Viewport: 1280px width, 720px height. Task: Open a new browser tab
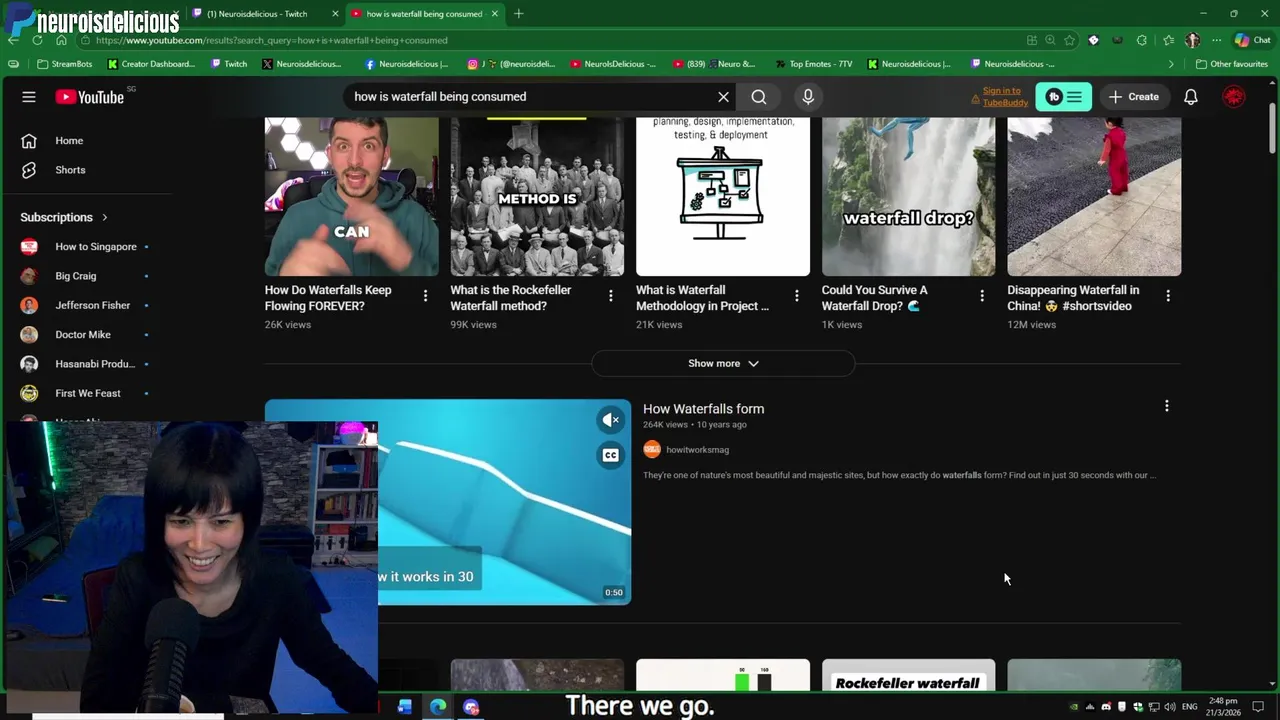[518, 14]
